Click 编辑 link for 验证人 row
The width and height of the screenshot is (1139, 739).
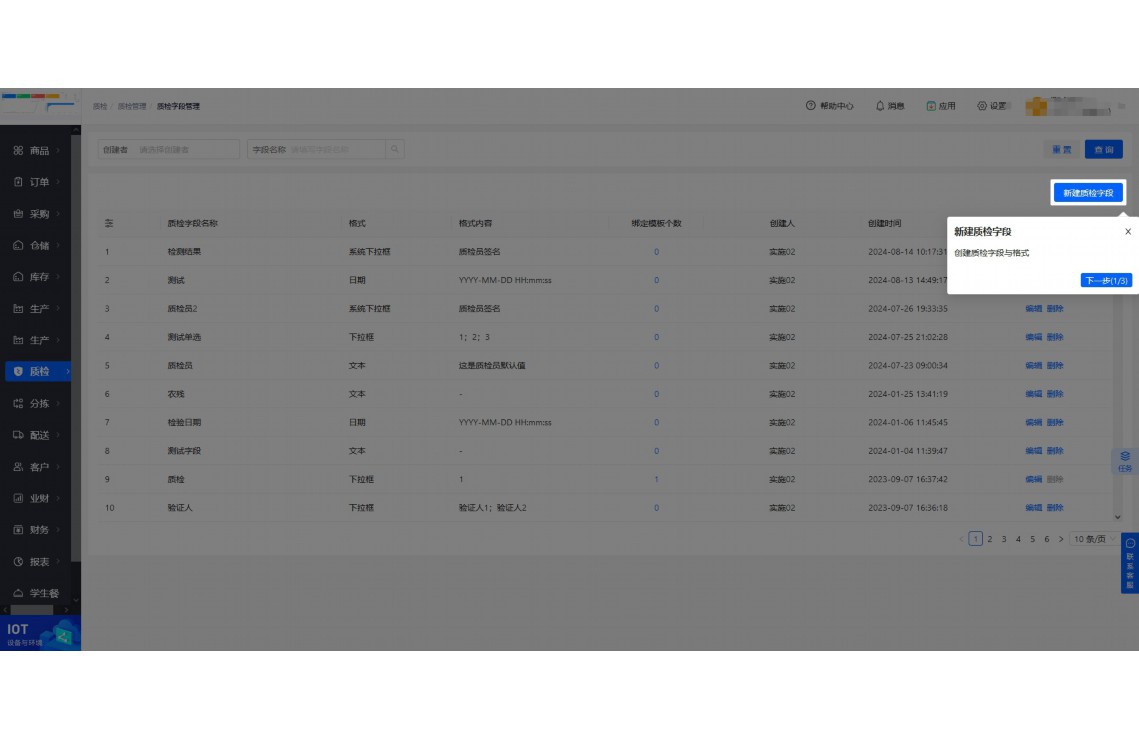(1033, 508)
